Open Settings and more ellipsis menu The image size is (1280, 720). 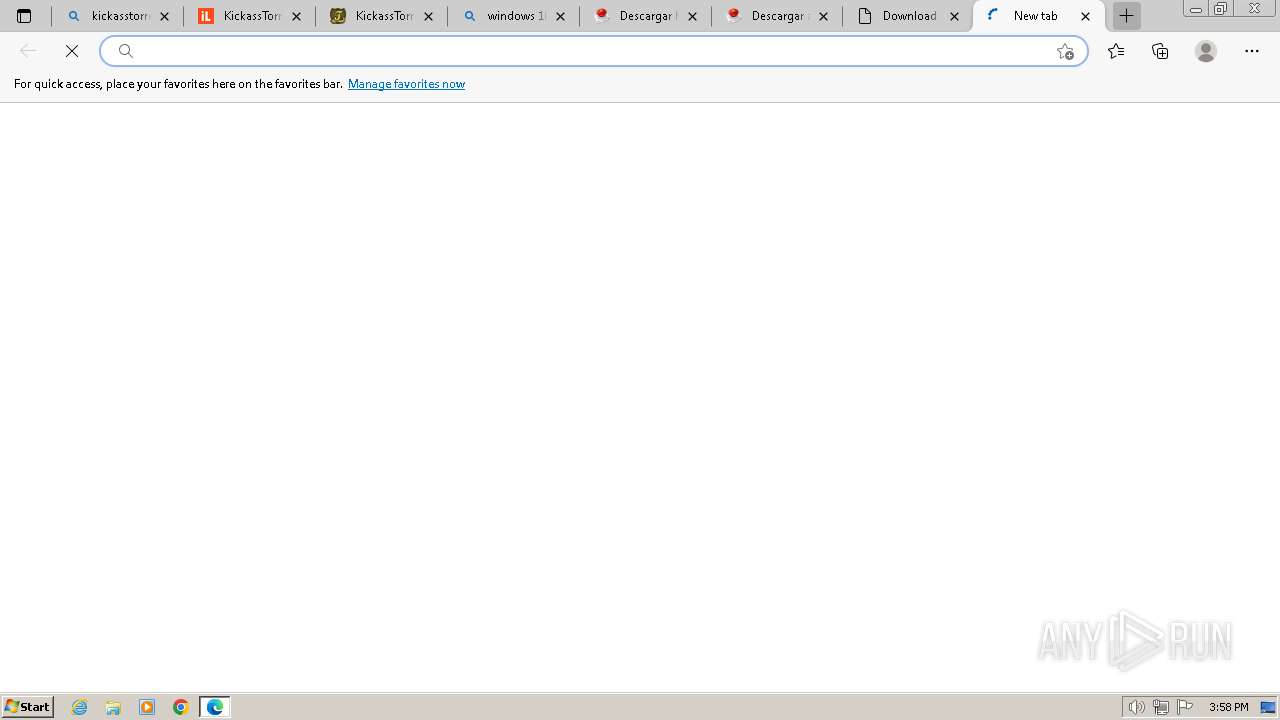tap(1252, 51)
